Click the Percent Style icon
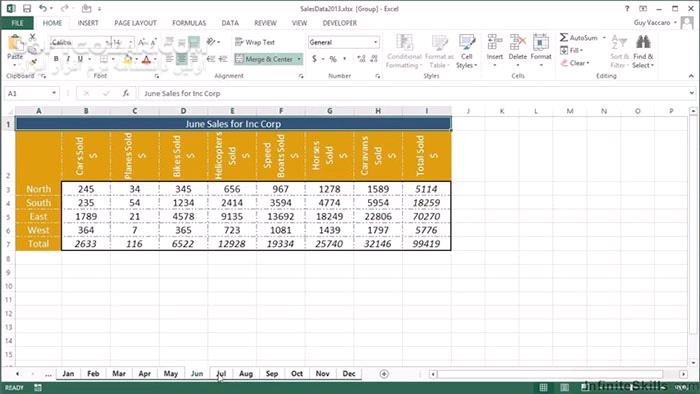 (333, 59)
